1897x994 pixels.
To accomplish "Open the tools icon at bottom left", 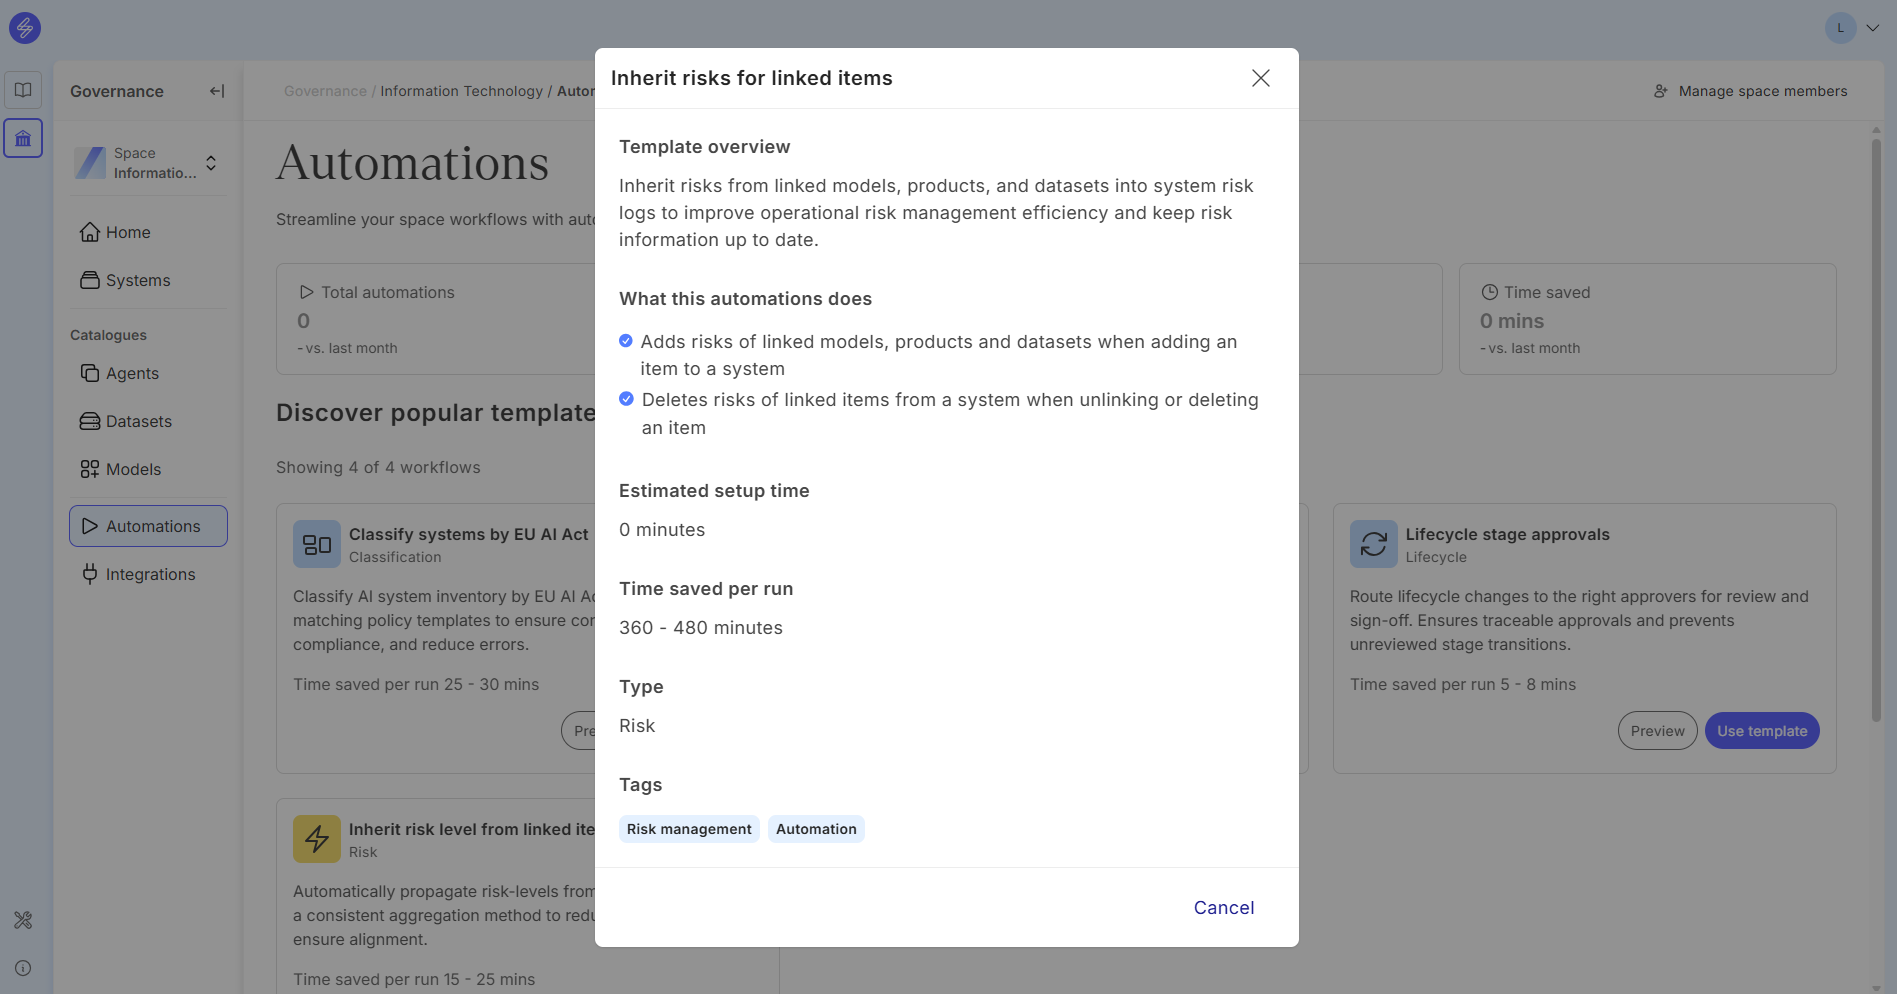I will (23, 920).
